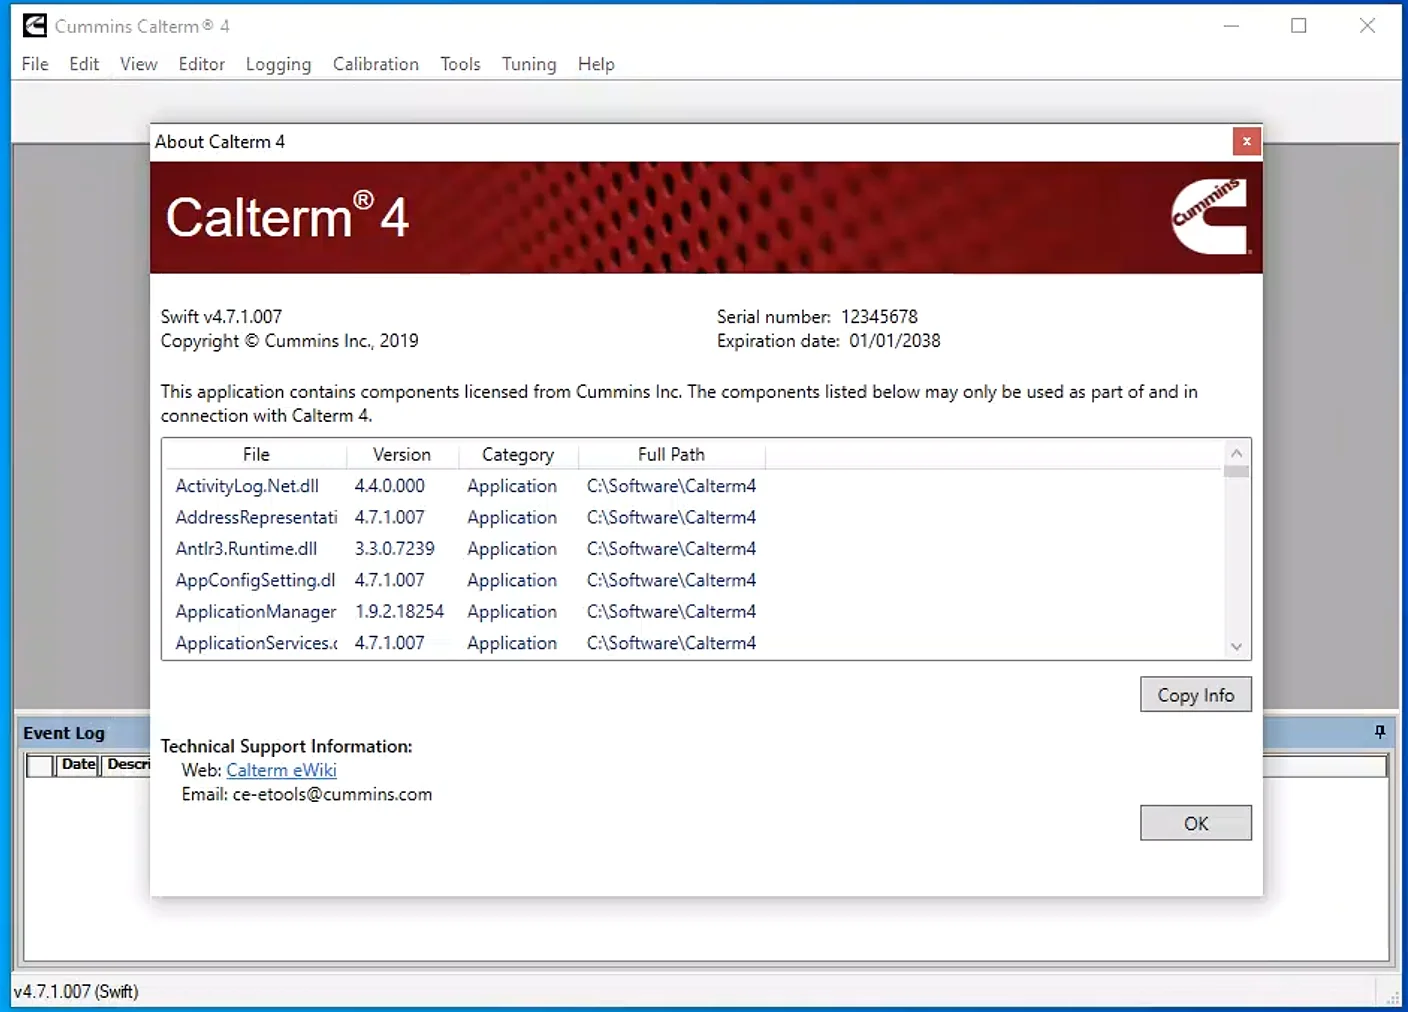
Task: Open the Logging menu
Action: [x=278, y=64]
